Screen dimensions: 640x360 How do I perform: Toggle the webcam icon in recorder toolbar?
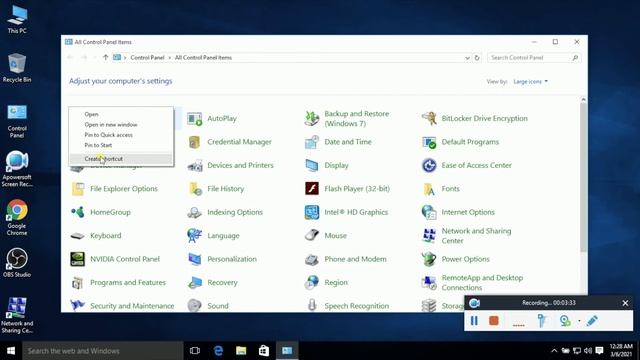(x=565, y=321)
